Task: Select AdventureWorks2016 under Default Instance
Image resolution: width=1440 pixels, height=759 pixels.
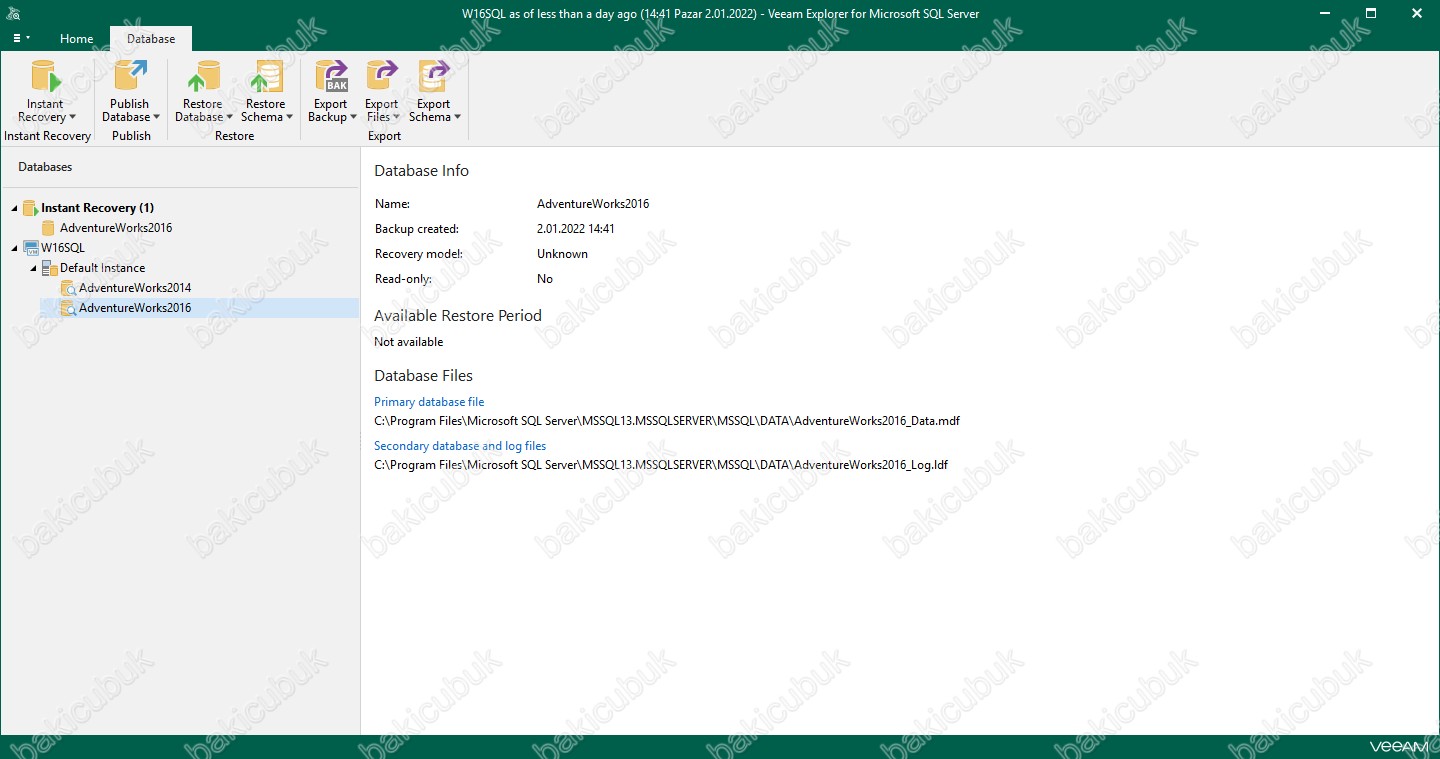Action: click(135, 308)
